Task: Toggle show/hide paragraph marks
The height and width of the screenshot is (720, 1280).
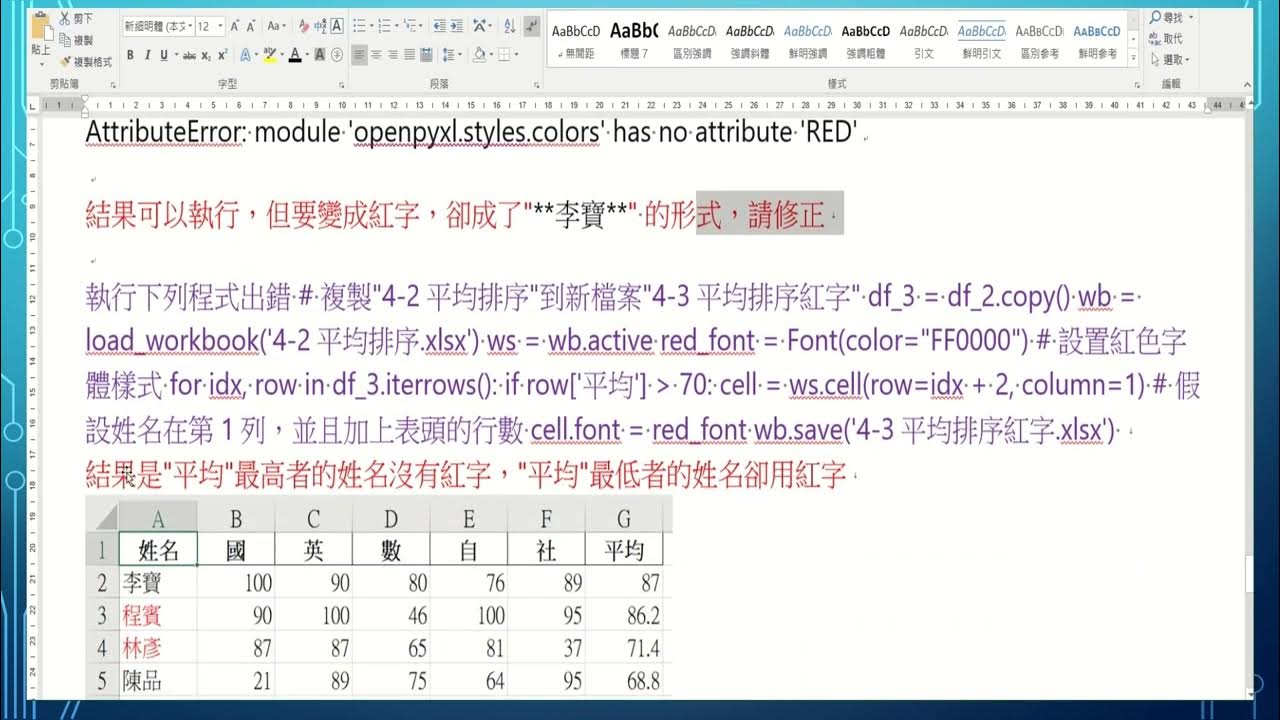Action: [x=532, y=26]
